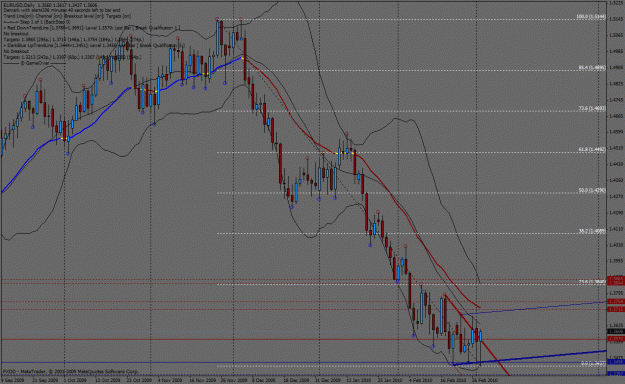
Task: Click the black current price tag on axis
Action: point(616,331)
